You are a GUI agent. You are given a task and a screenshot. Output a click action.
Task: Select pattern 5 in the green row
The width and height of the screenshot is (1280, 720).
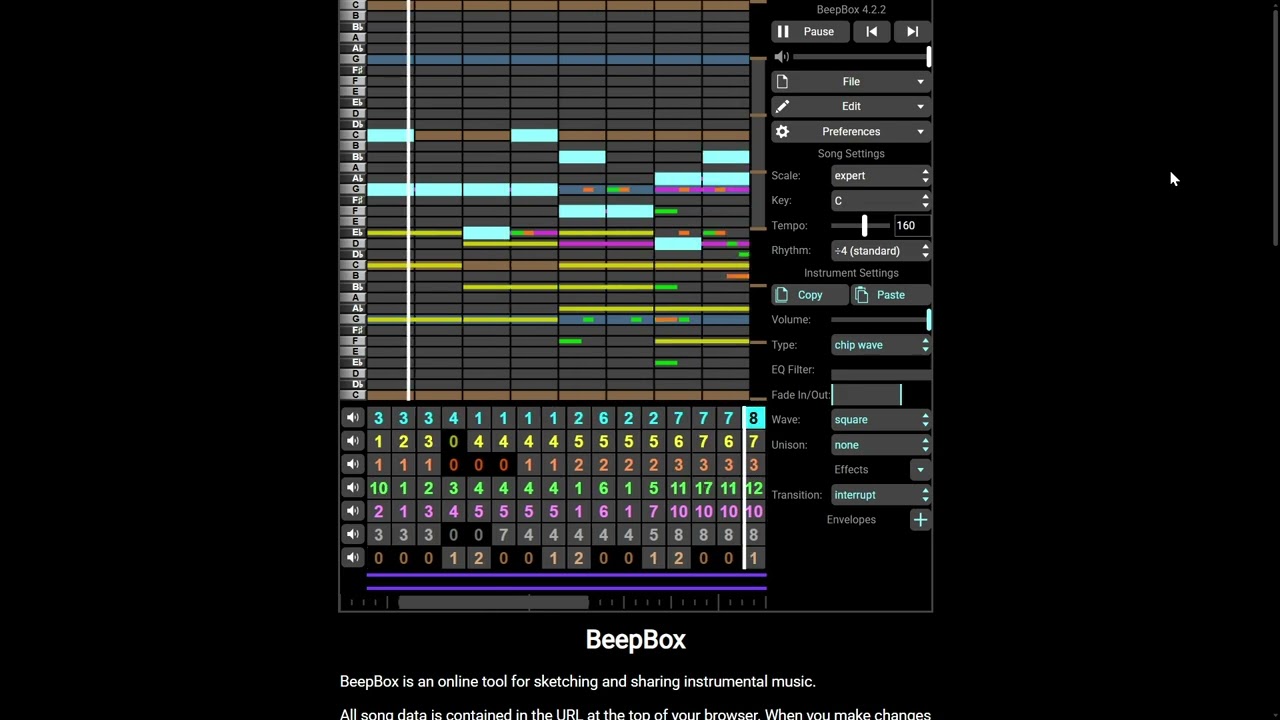pyautogui.click(x=653, y=488)
